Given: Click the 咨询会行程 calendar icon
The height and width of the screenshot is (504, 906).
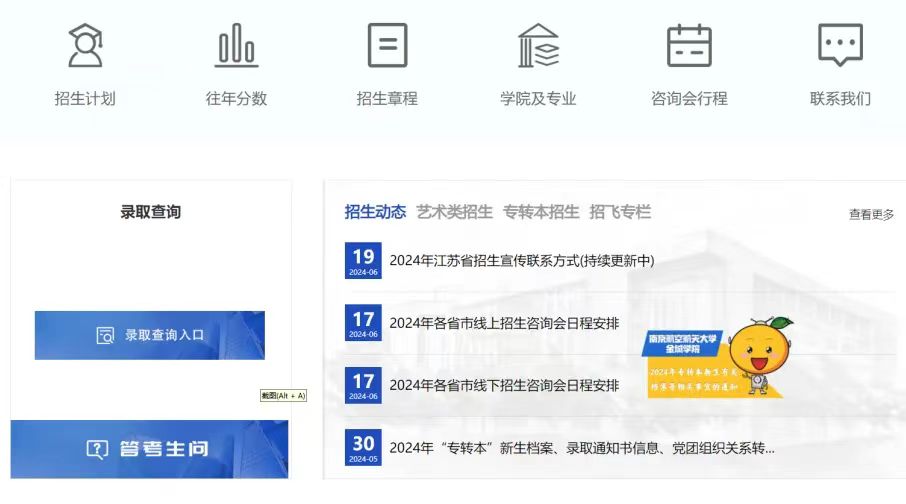Looking at the screenshot, I should tap(689, 45).
